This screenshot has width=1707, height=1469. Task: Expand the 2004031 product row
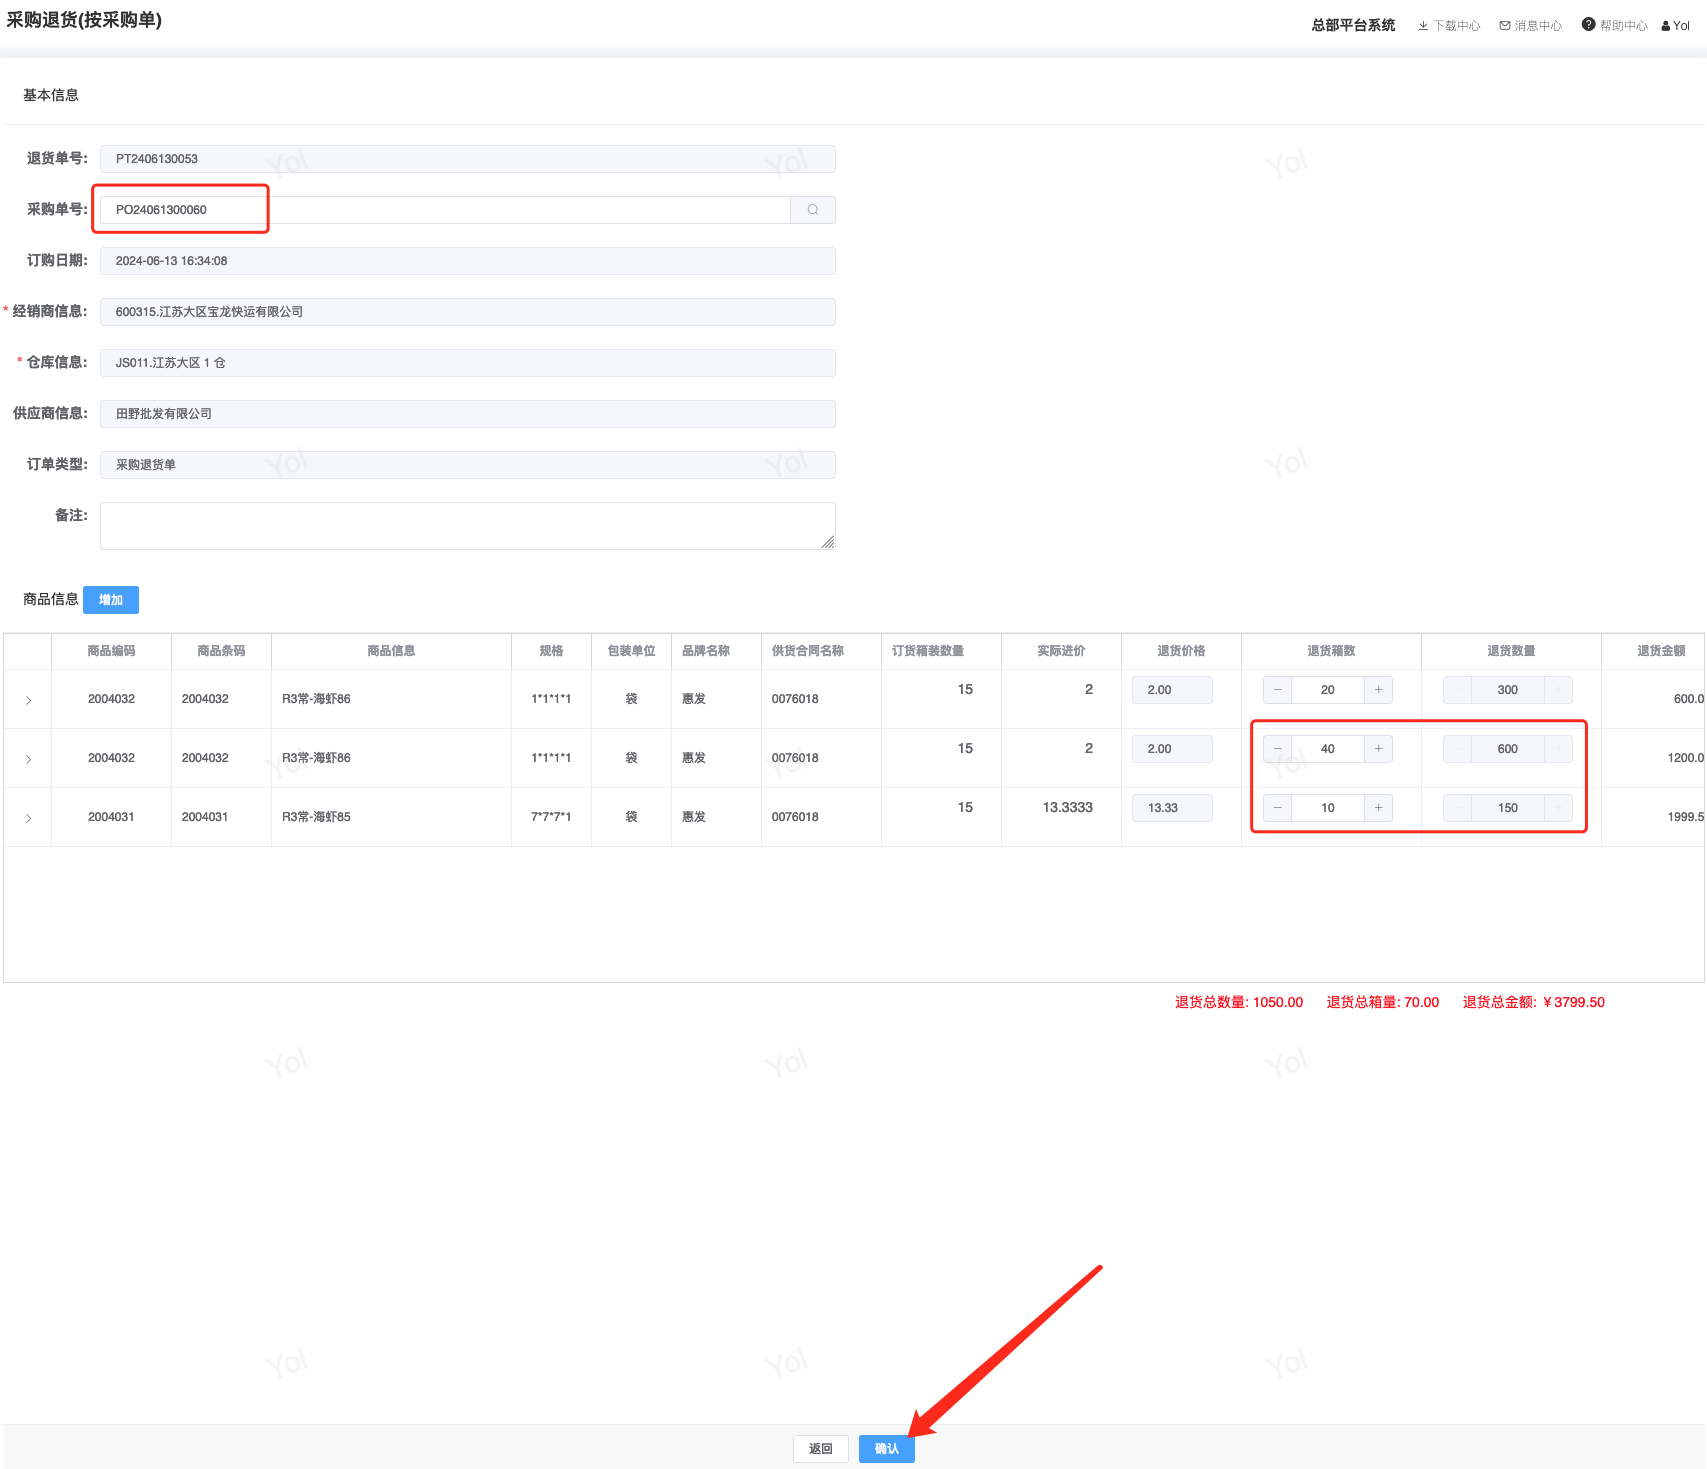click(x=28, y=818)
